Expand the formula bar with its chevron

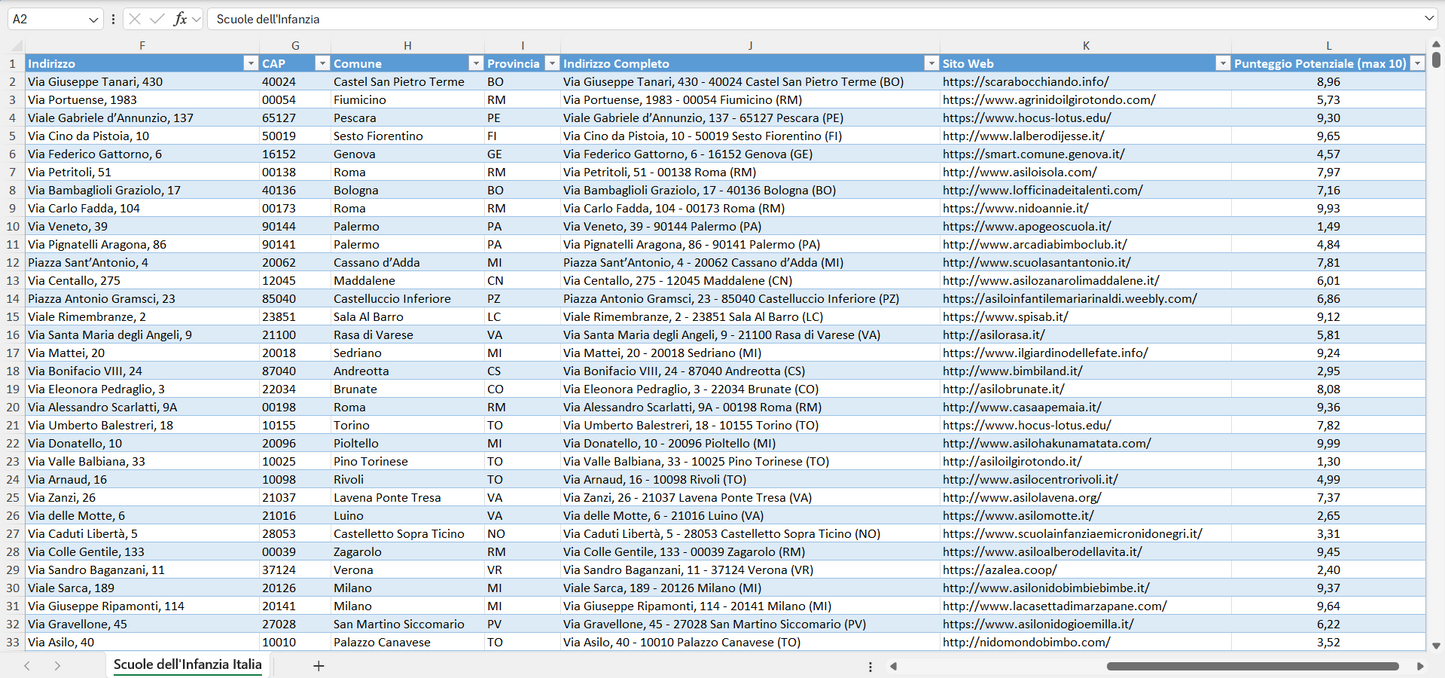pos(1431,18)
